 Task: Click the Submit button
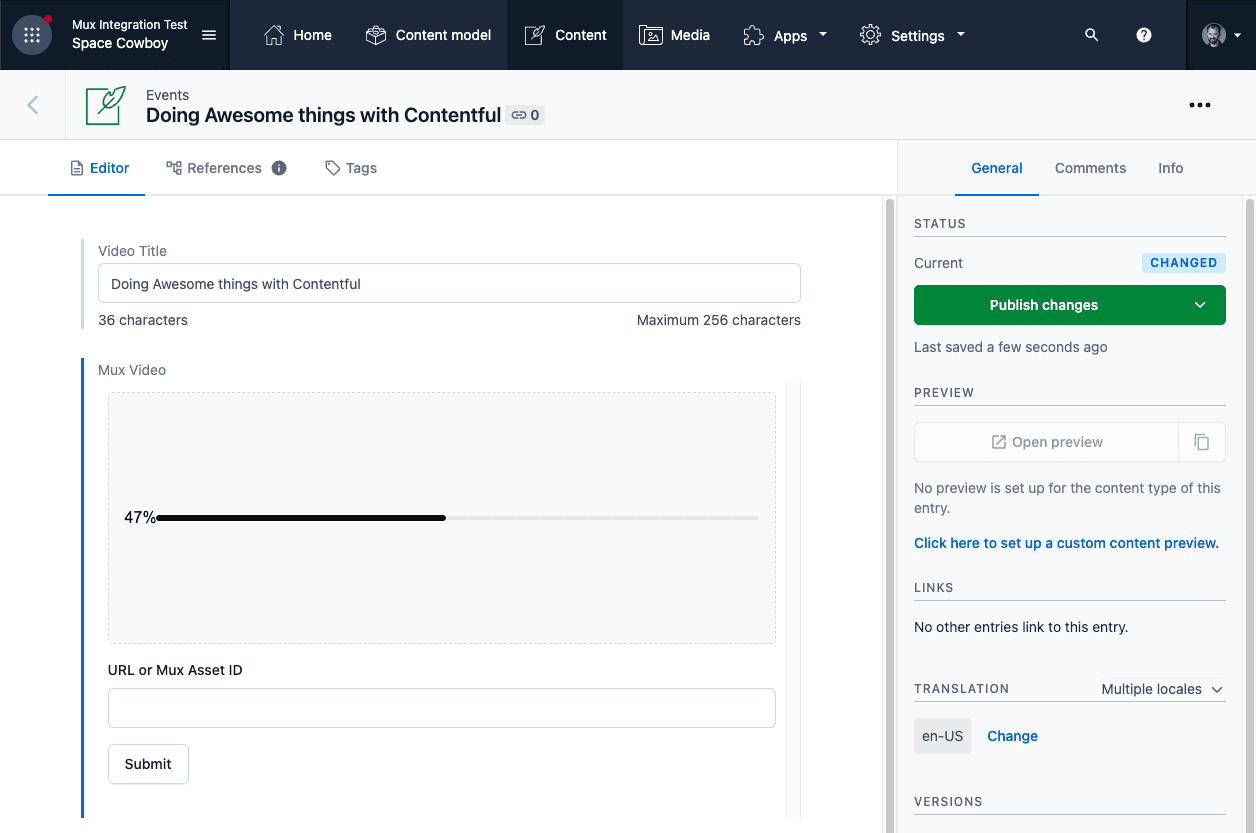(x=148, y=764)
